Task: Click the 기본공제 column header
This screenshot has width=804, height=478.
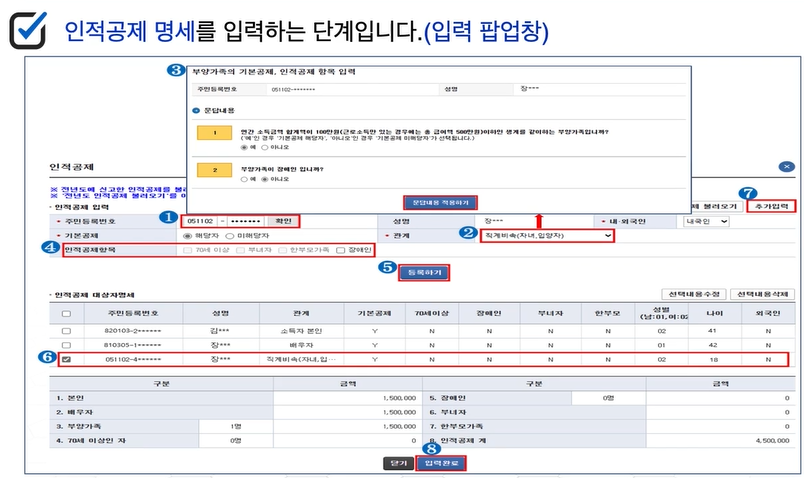Action: click(374, 313)
